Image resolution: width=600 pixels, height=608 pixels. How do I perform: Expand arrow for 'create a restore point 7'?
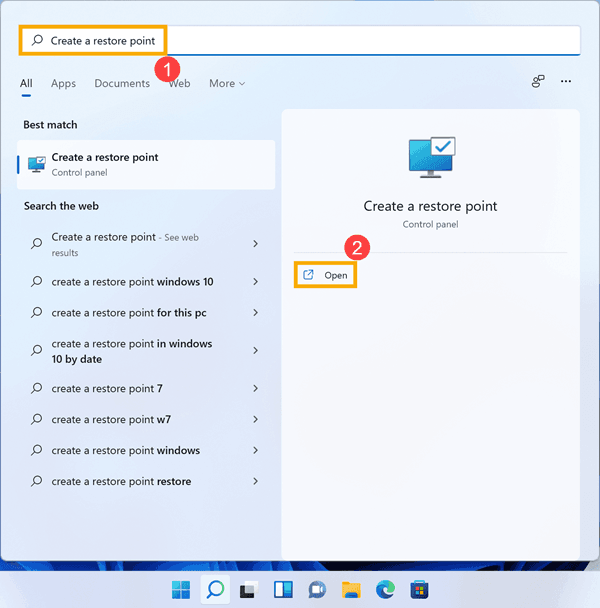[255, 388]
